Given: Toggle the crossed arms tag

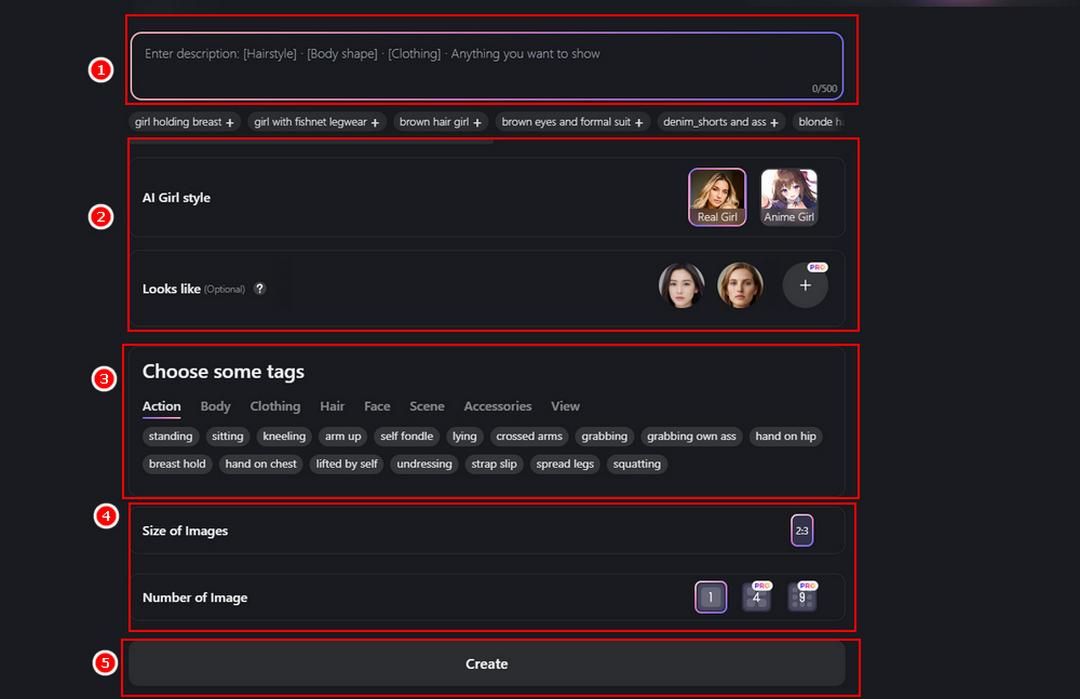Looking at the screenshot, I should click(529, 436).
